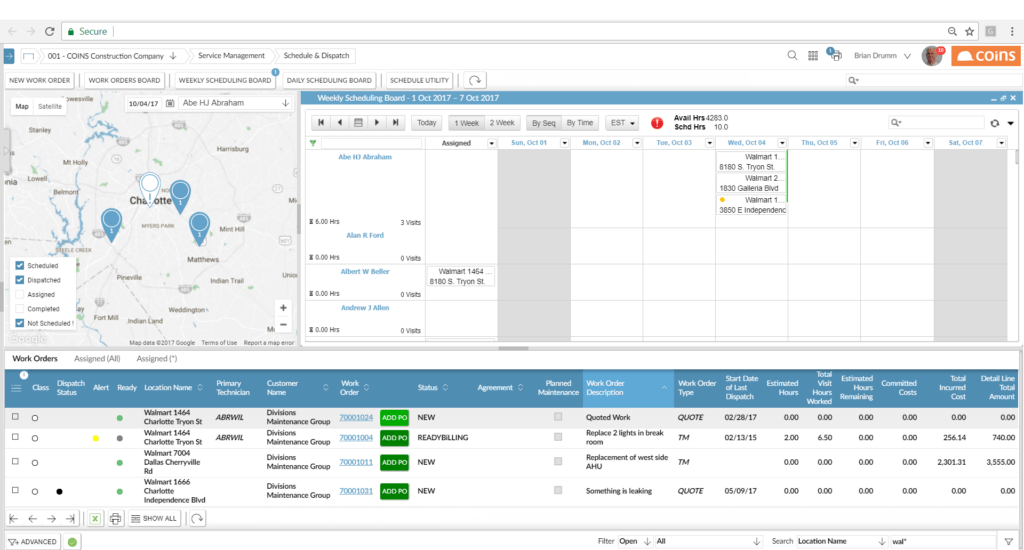Click the board settings refresh icon

point(995,123)
